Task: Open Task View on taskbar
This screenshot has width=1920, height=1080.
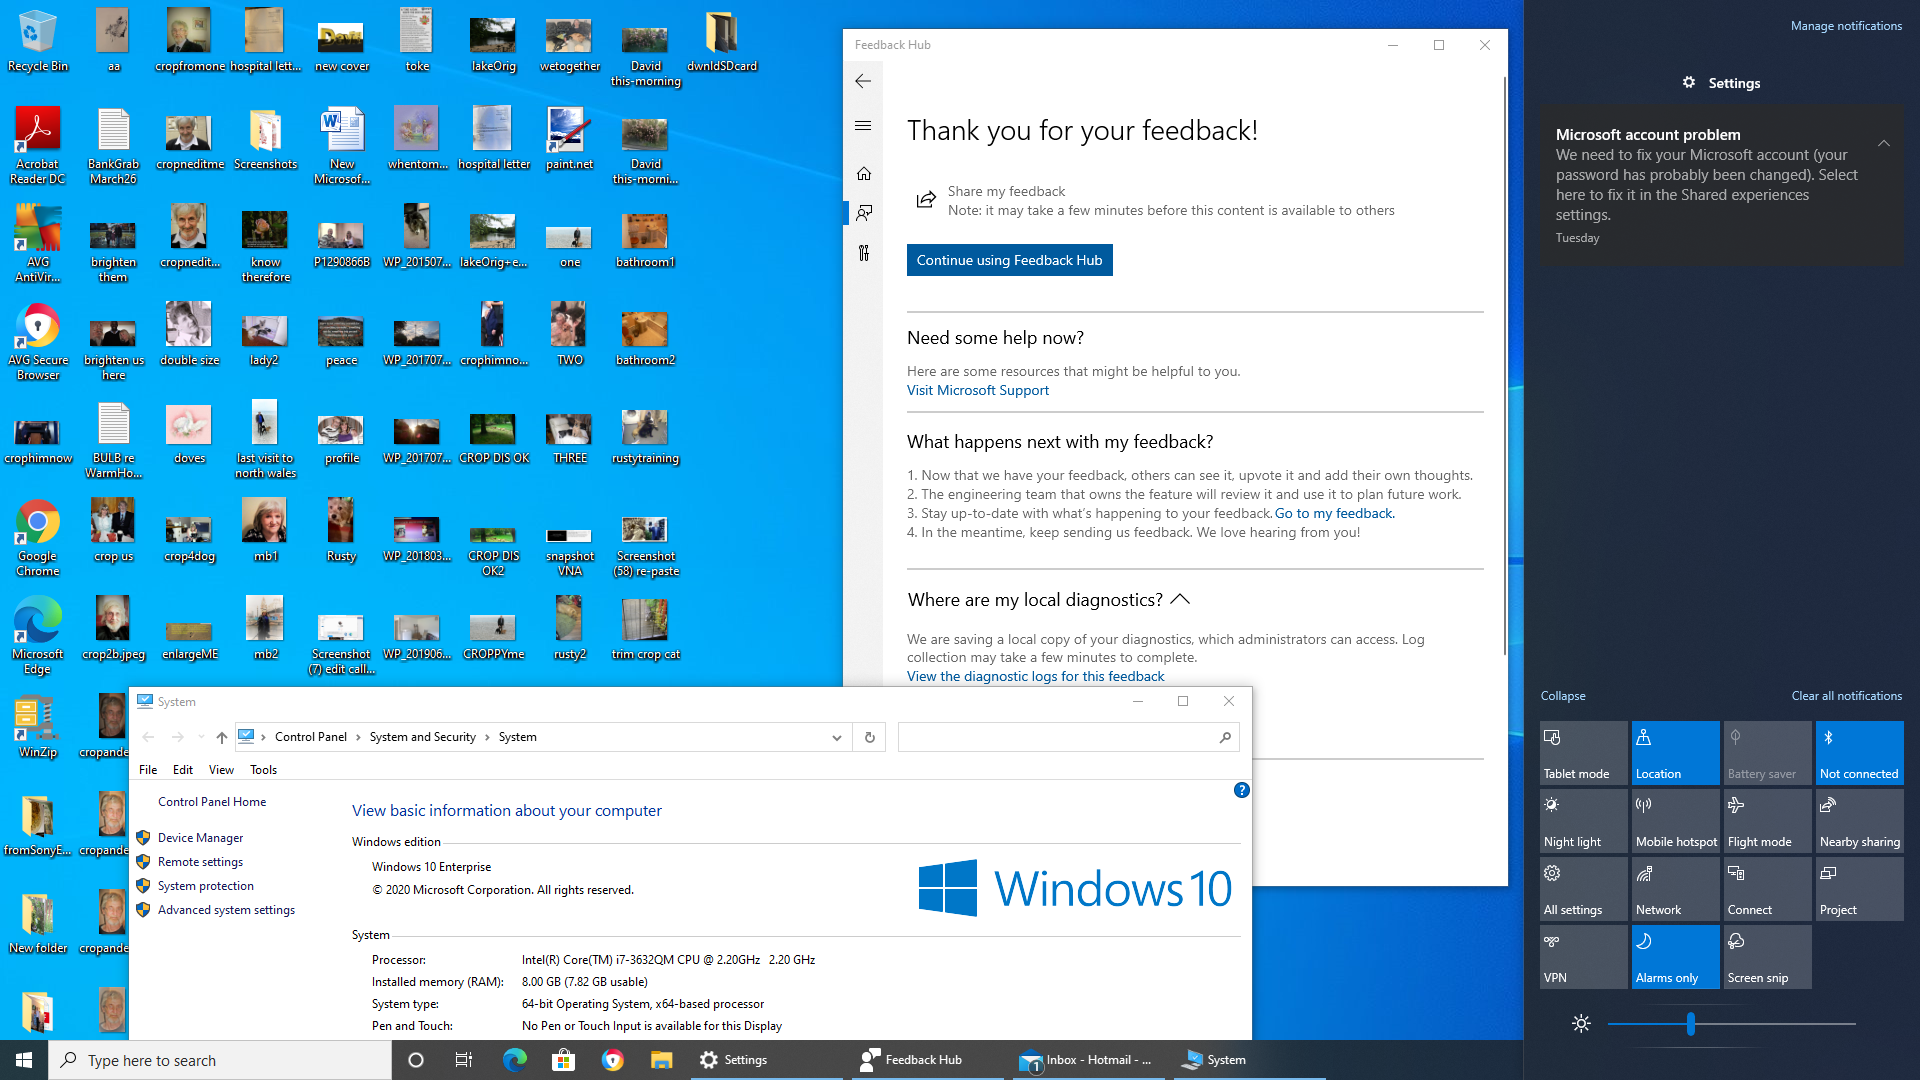Action: [464, 1060]
